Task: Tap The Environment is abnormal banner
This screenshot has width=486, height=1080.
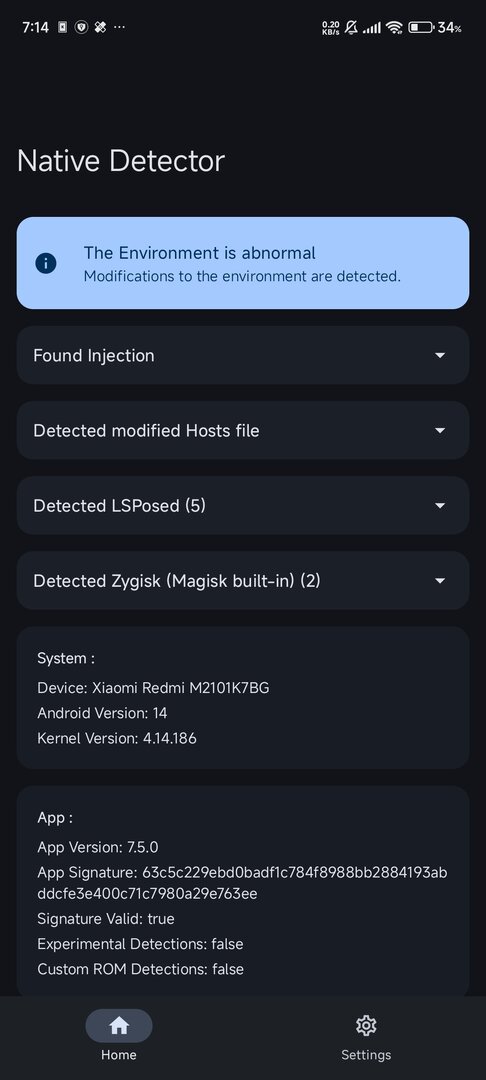Action: pos(243,263)
